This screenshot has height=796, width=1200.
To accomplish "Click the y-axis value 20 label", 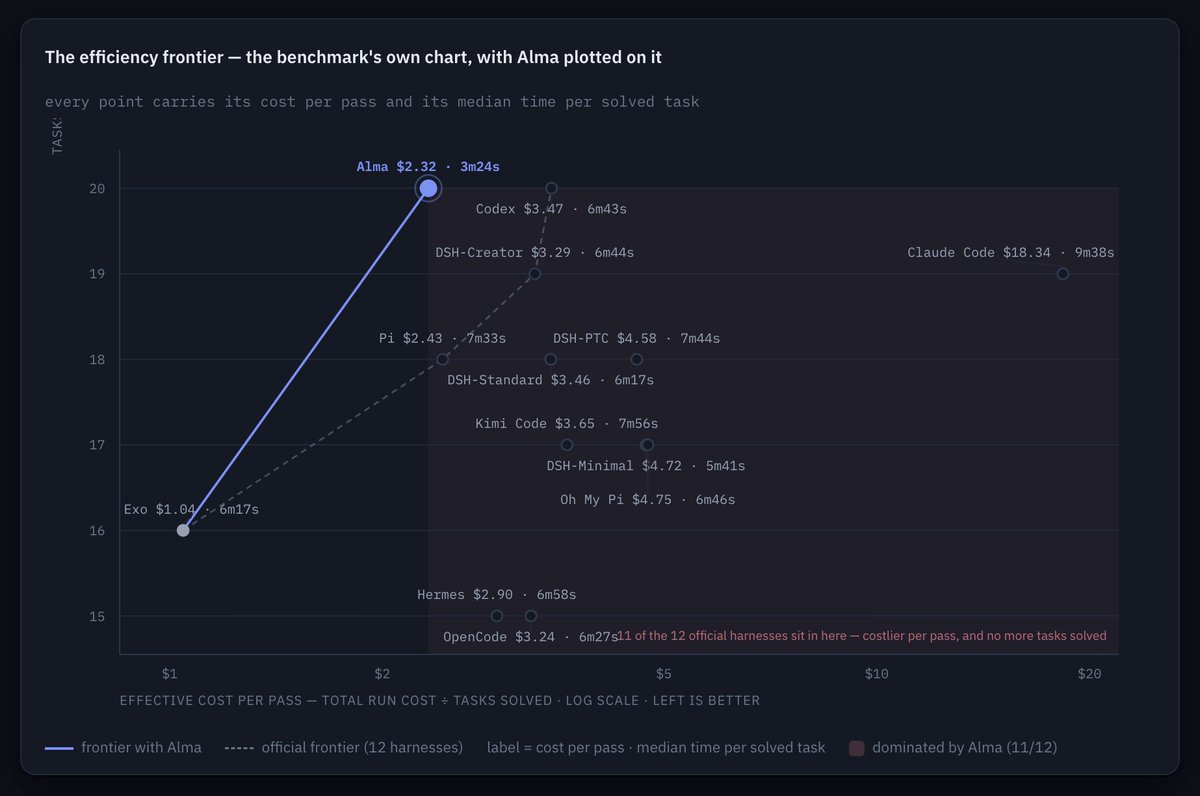I will click(97, 188).
